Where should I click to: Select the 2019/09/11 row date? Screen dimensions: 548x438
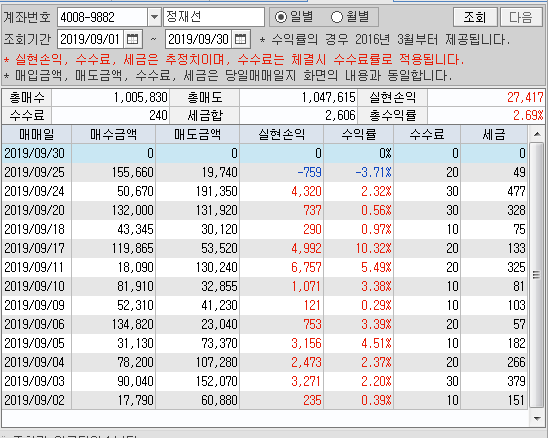pyautogui.click(x=35, y=267)
